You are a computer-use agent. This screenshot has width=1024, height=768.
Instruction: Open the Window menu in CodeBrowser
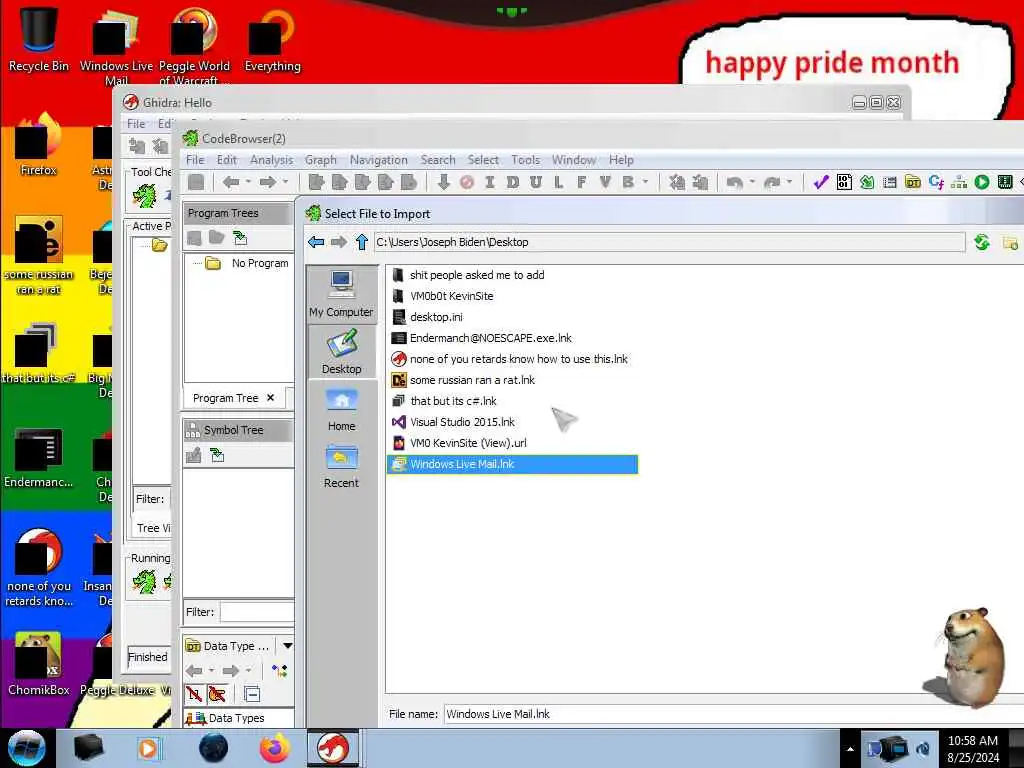click(x=573, y=160)
